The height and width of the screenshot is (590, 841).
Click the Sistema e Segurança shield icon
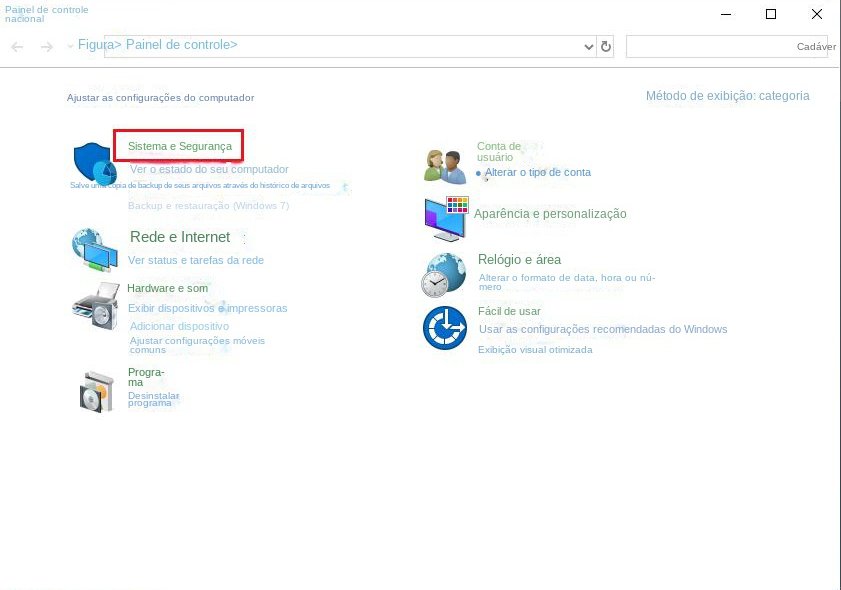point(95,163)
